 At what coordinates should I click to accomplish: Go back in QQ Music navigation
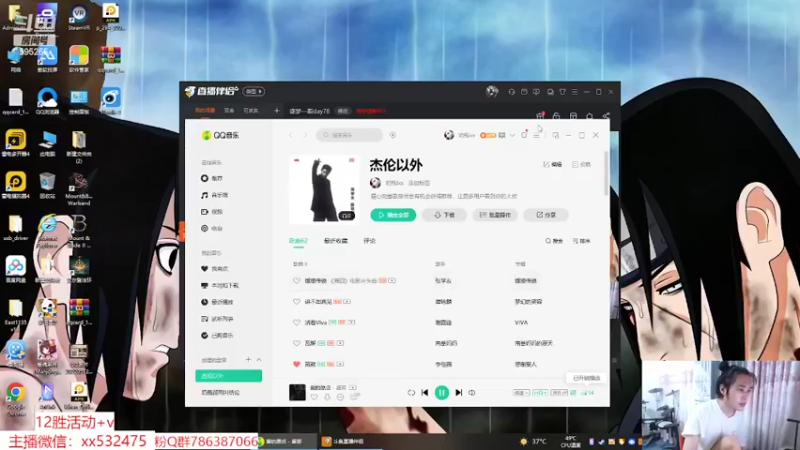coord(291,135)
